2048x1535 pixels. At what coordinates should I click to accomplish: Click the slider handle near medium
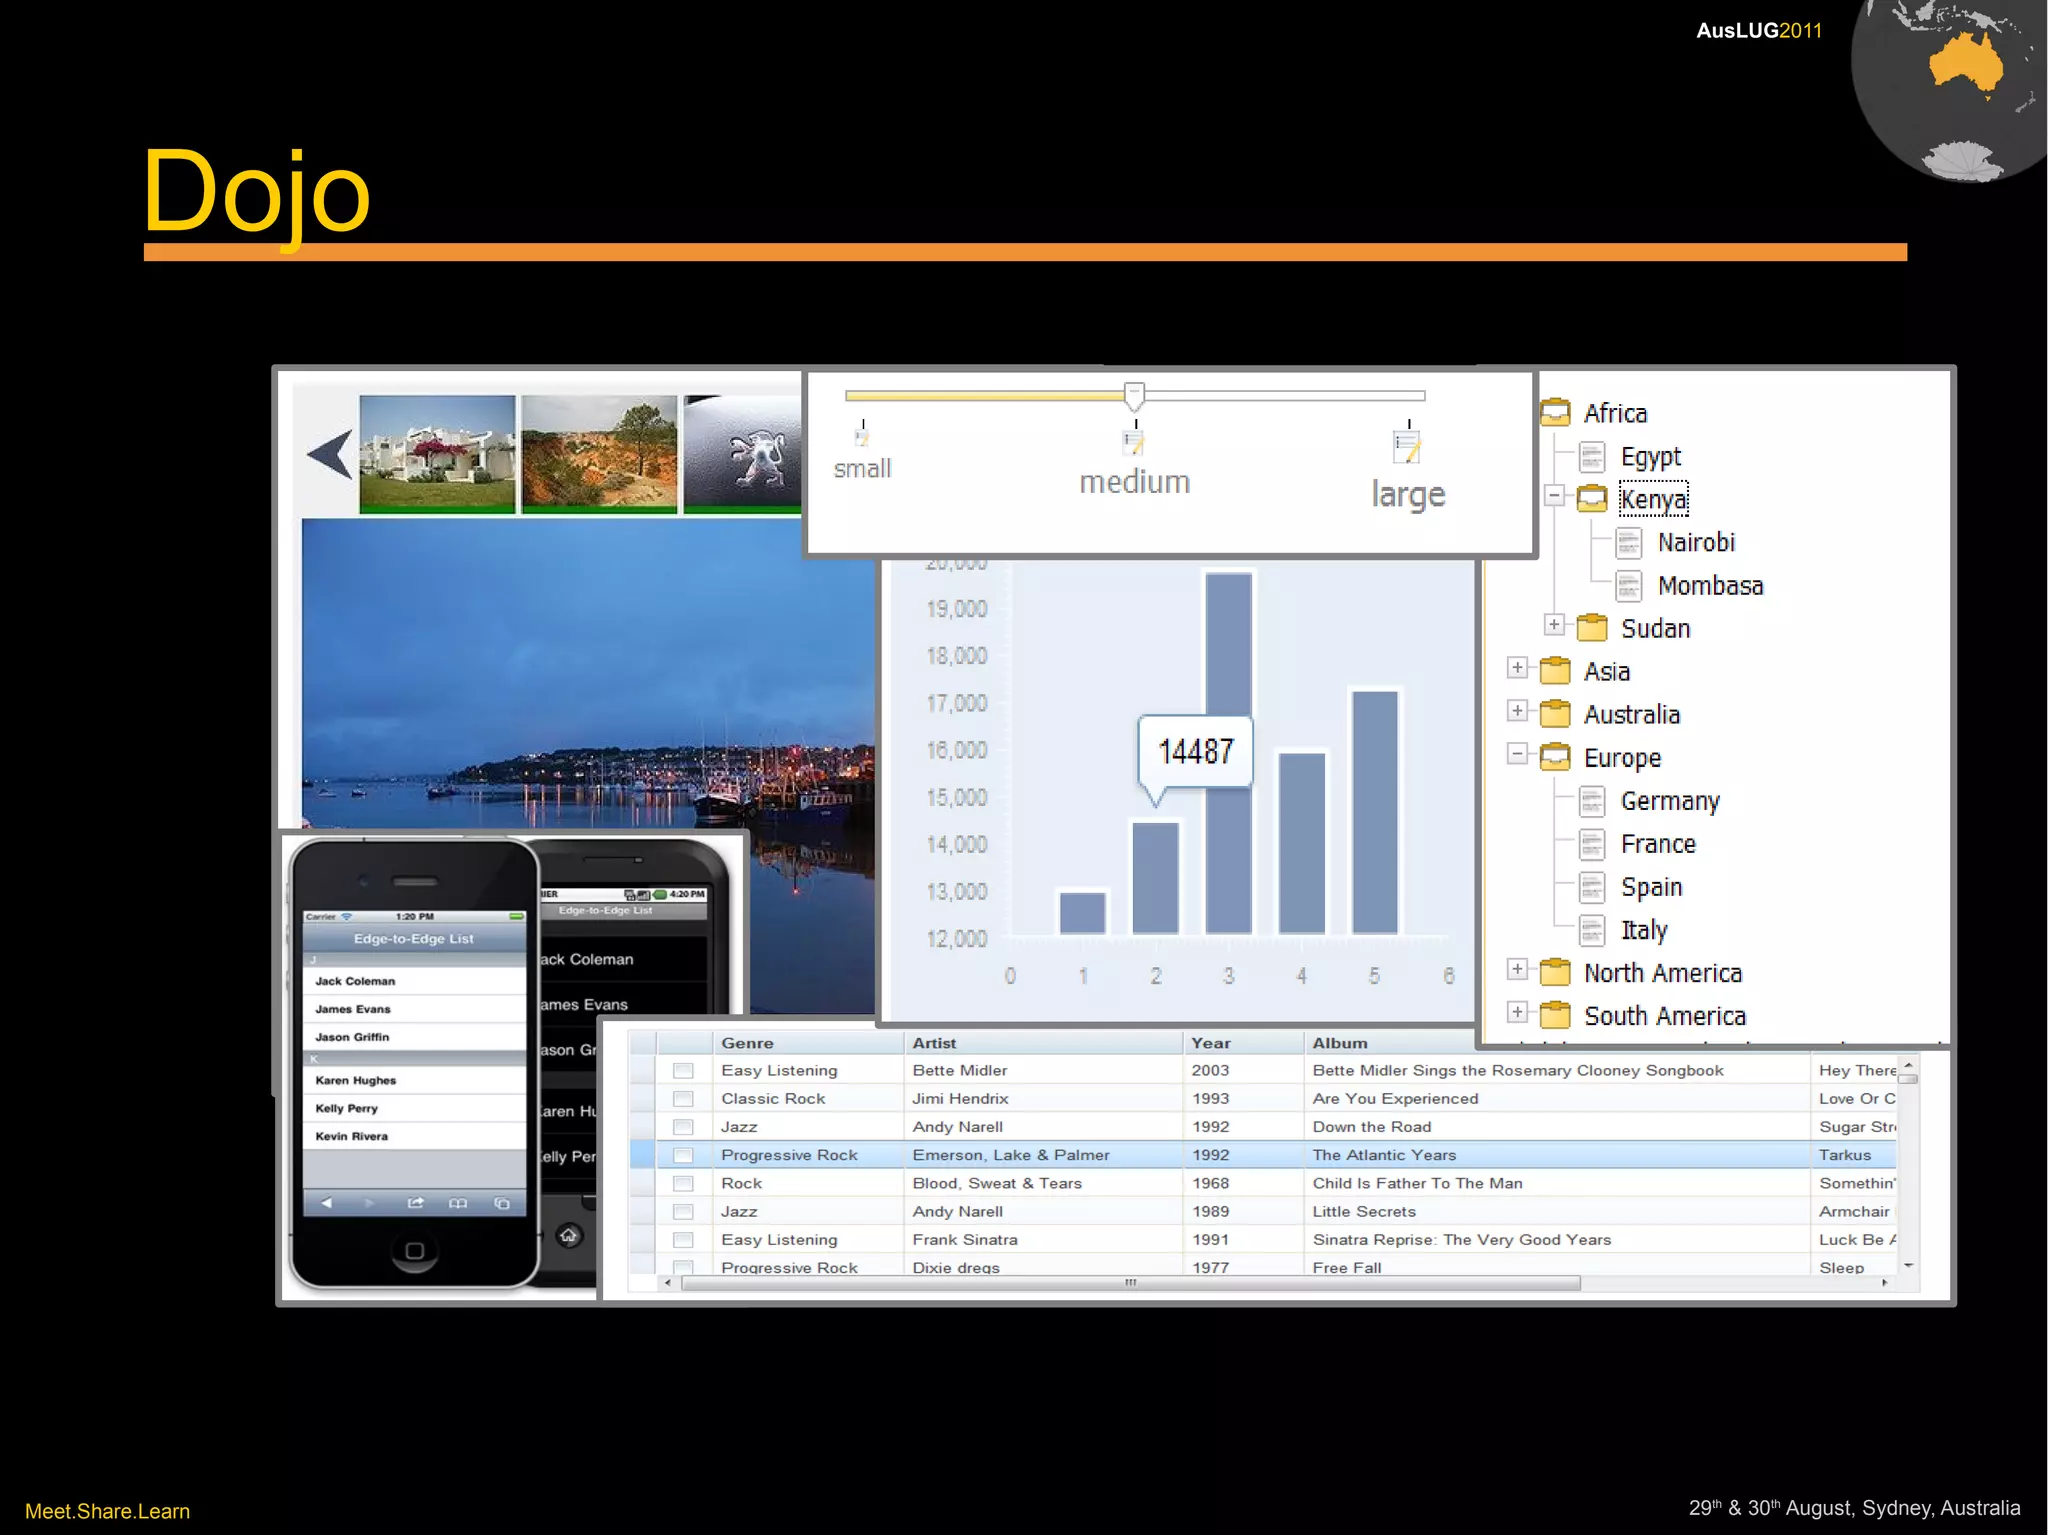[1134, 396]
